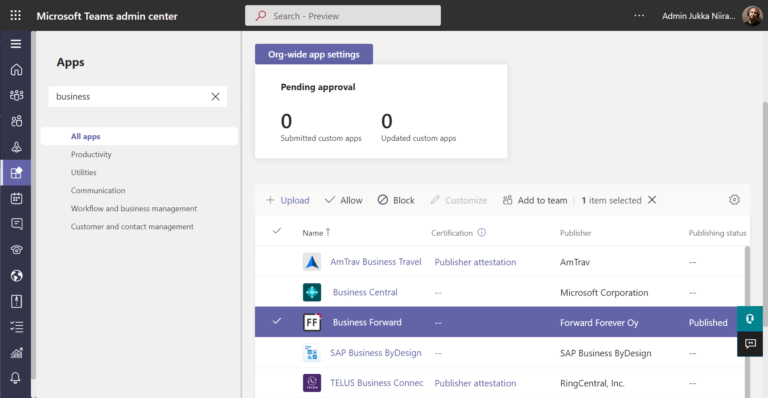Image resolution: width=768 pixels, height=398 pixels.
Task: Select the All apps category
Action: point(139,136)
